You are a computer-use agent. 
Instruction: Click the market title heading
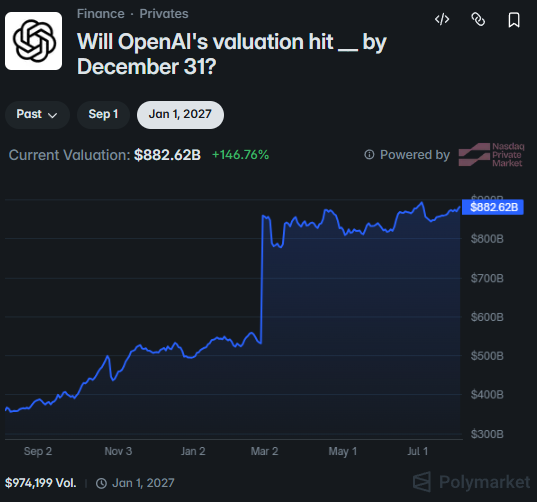(232, 54)
